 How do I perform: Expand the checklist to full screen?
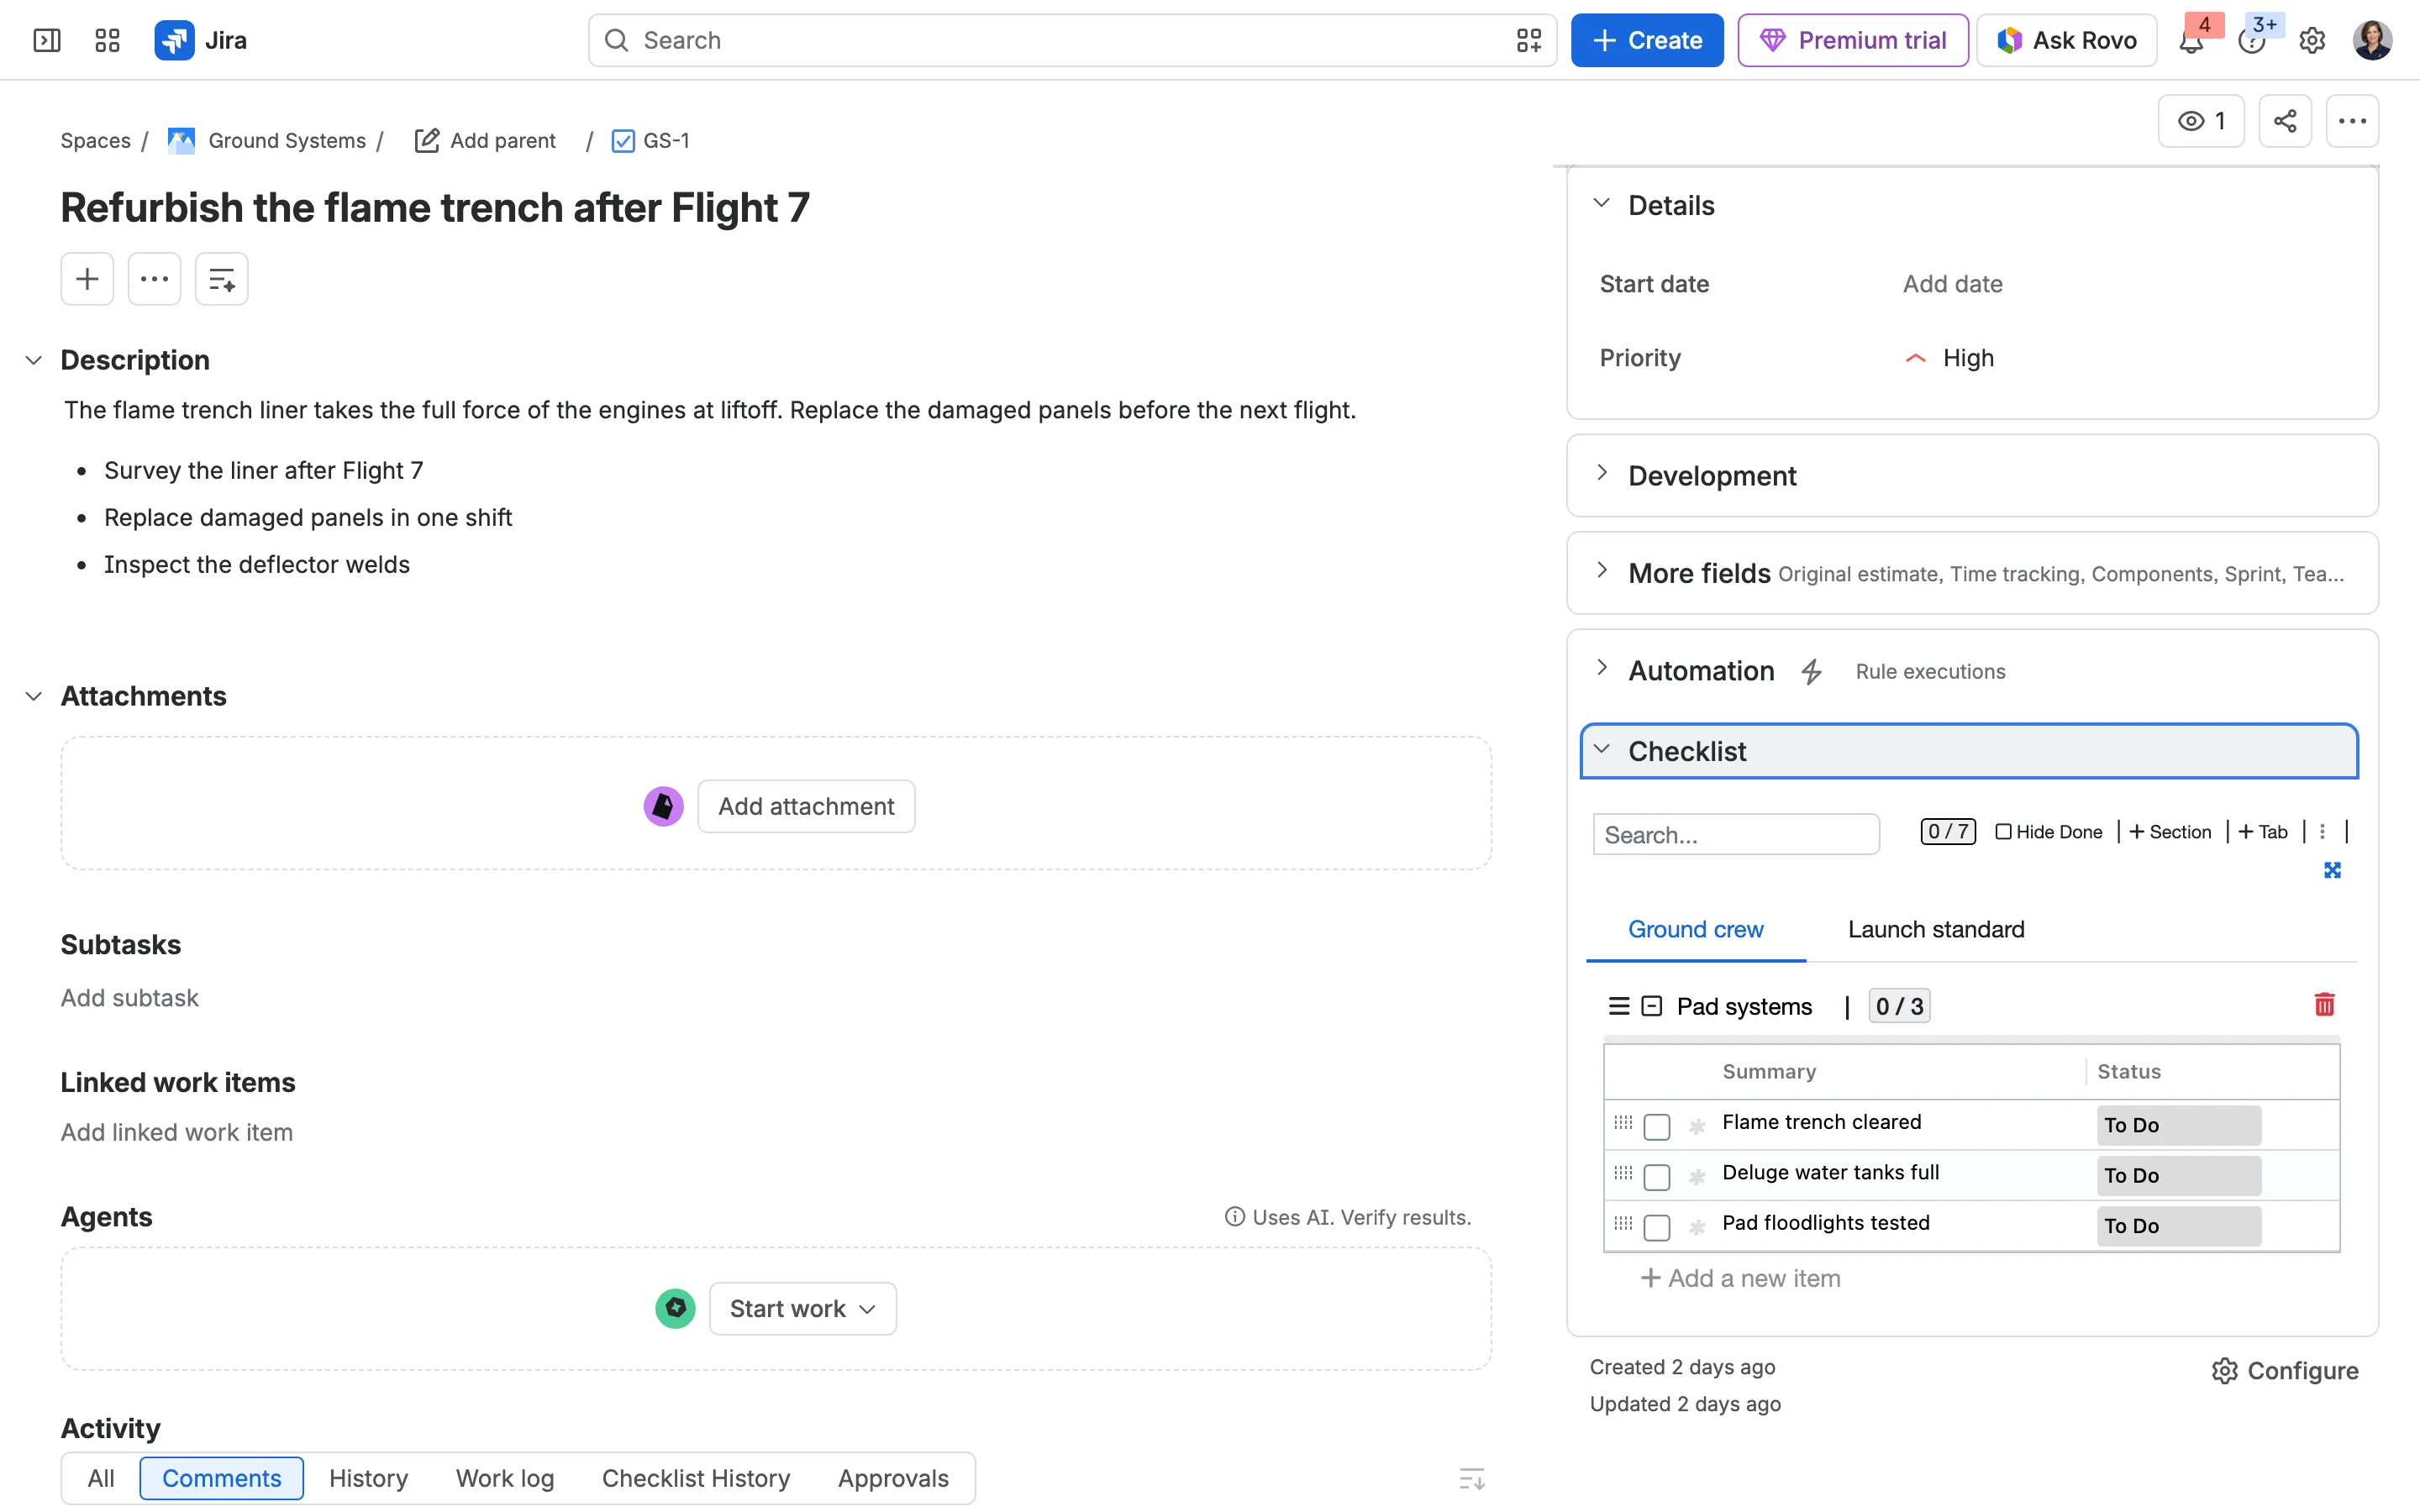[x=2332, y=870]
